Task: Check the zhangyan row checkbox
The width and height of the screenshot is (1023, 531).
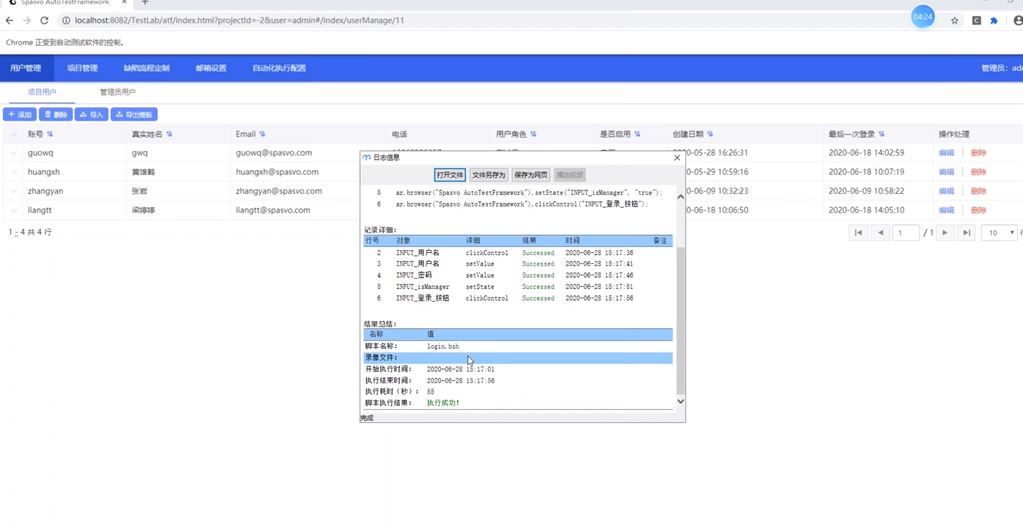Action: coord(14,191)
